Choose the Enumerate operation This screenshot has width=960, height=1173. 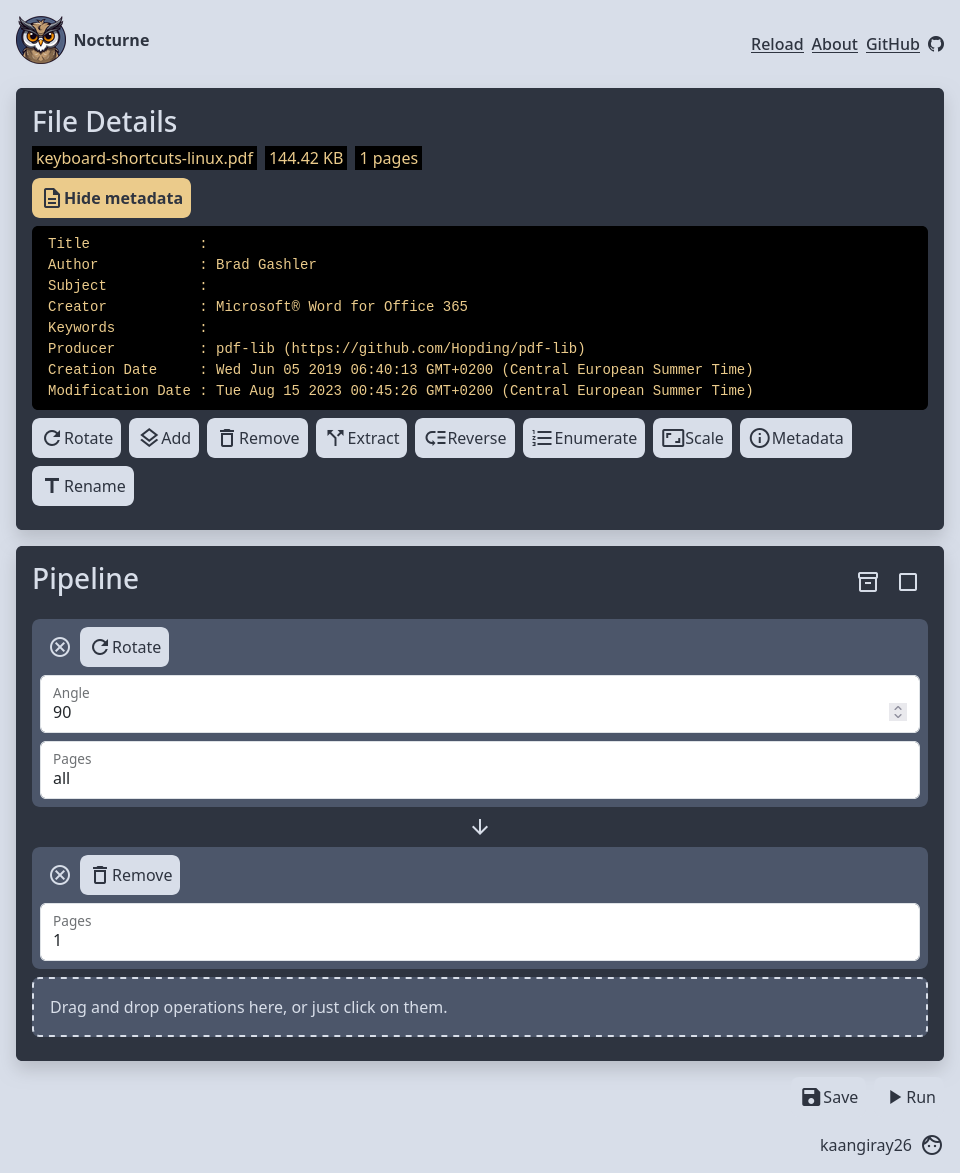point(584,438)
